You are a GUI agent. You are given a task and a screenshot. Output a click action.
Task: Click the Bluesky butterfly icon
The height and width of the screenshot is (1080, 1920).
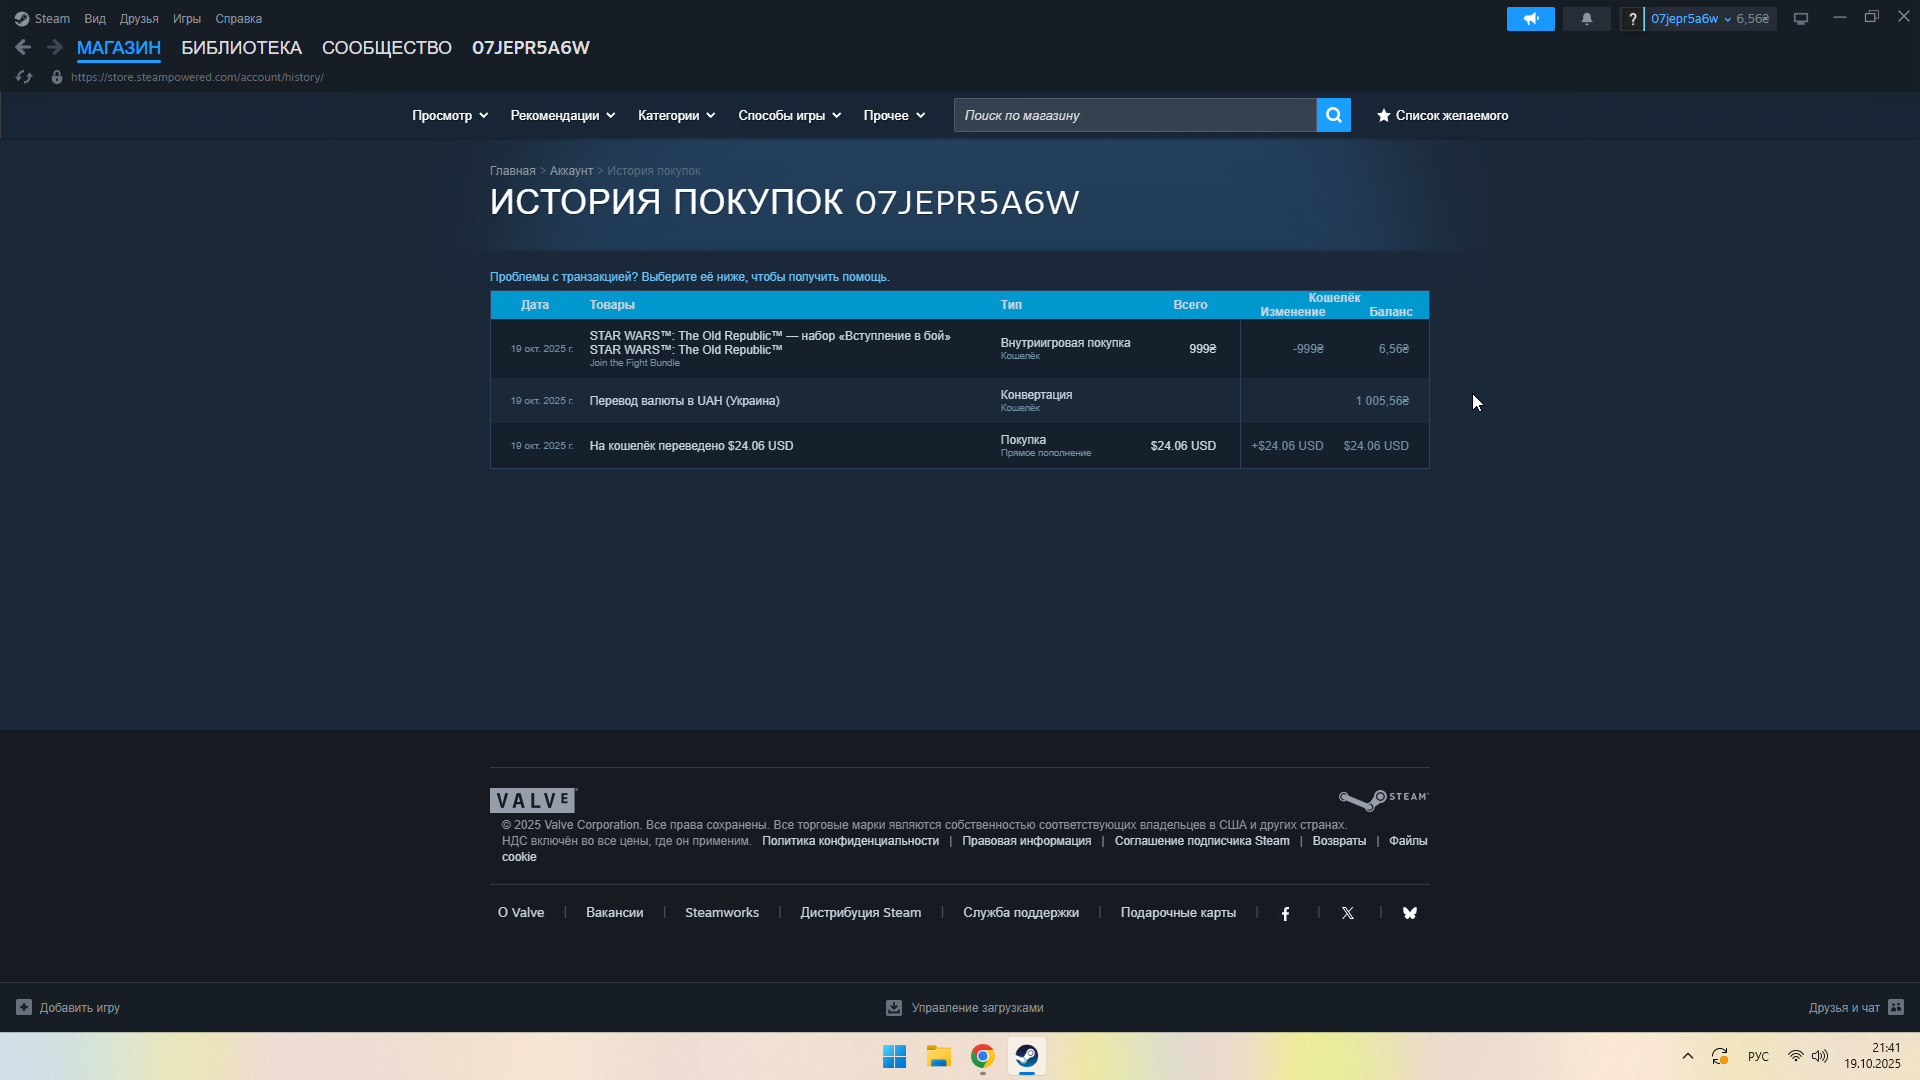pyautogui.click(x=1409, y=913)
